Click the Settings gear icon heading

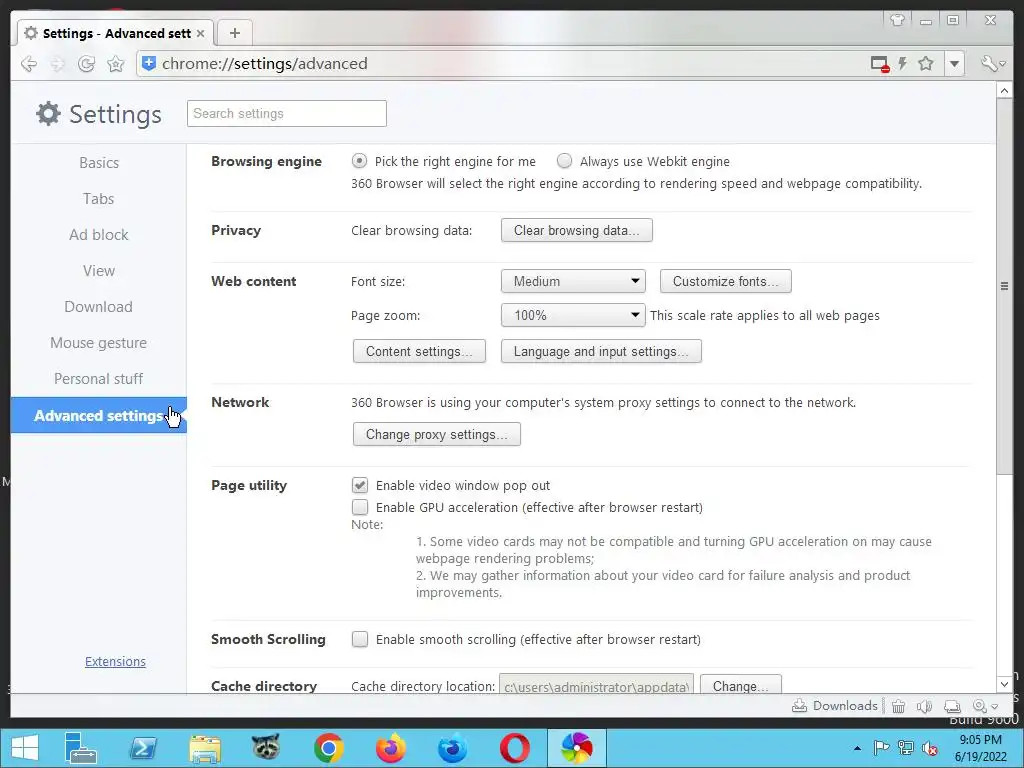tap(48, 114)
